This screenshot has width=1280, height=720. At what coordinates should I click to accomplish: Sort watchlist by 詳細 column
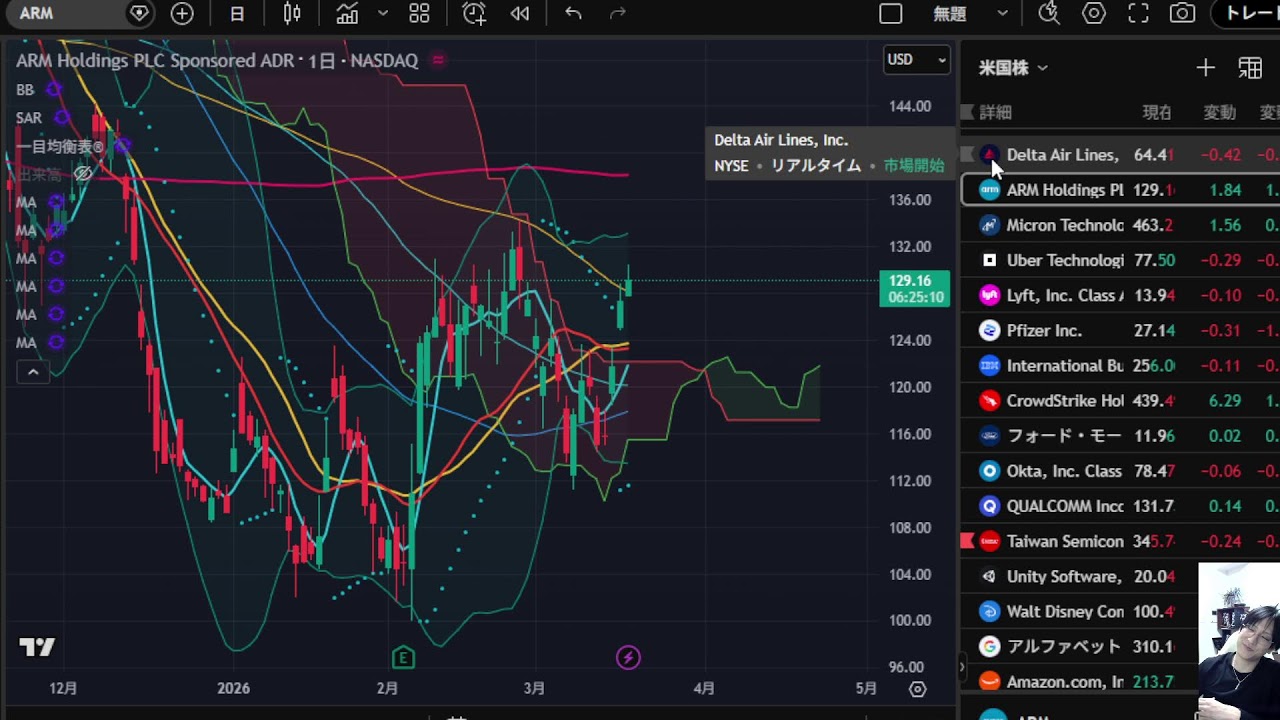pos(995,113)
